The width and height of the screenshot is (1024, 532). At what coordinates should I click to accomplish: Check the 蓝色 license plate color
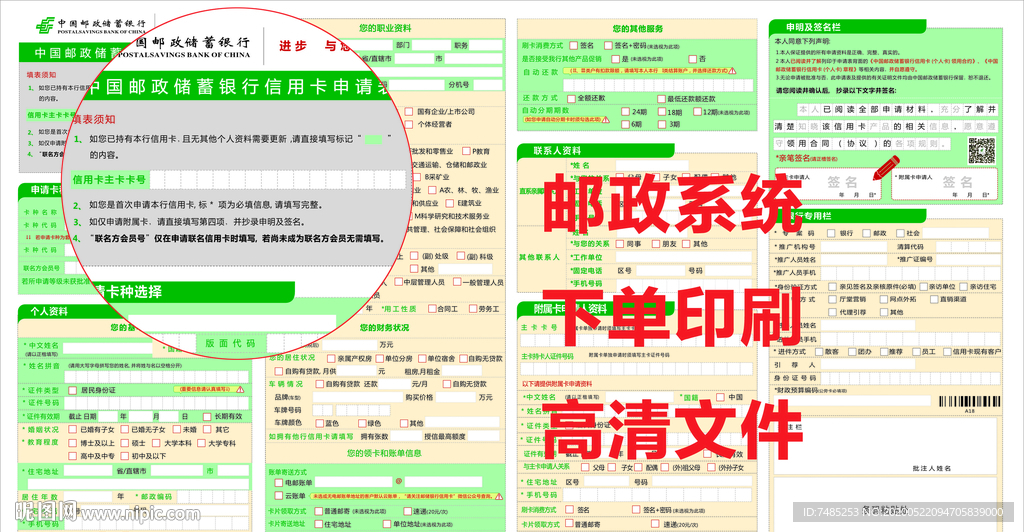[317, 423]
